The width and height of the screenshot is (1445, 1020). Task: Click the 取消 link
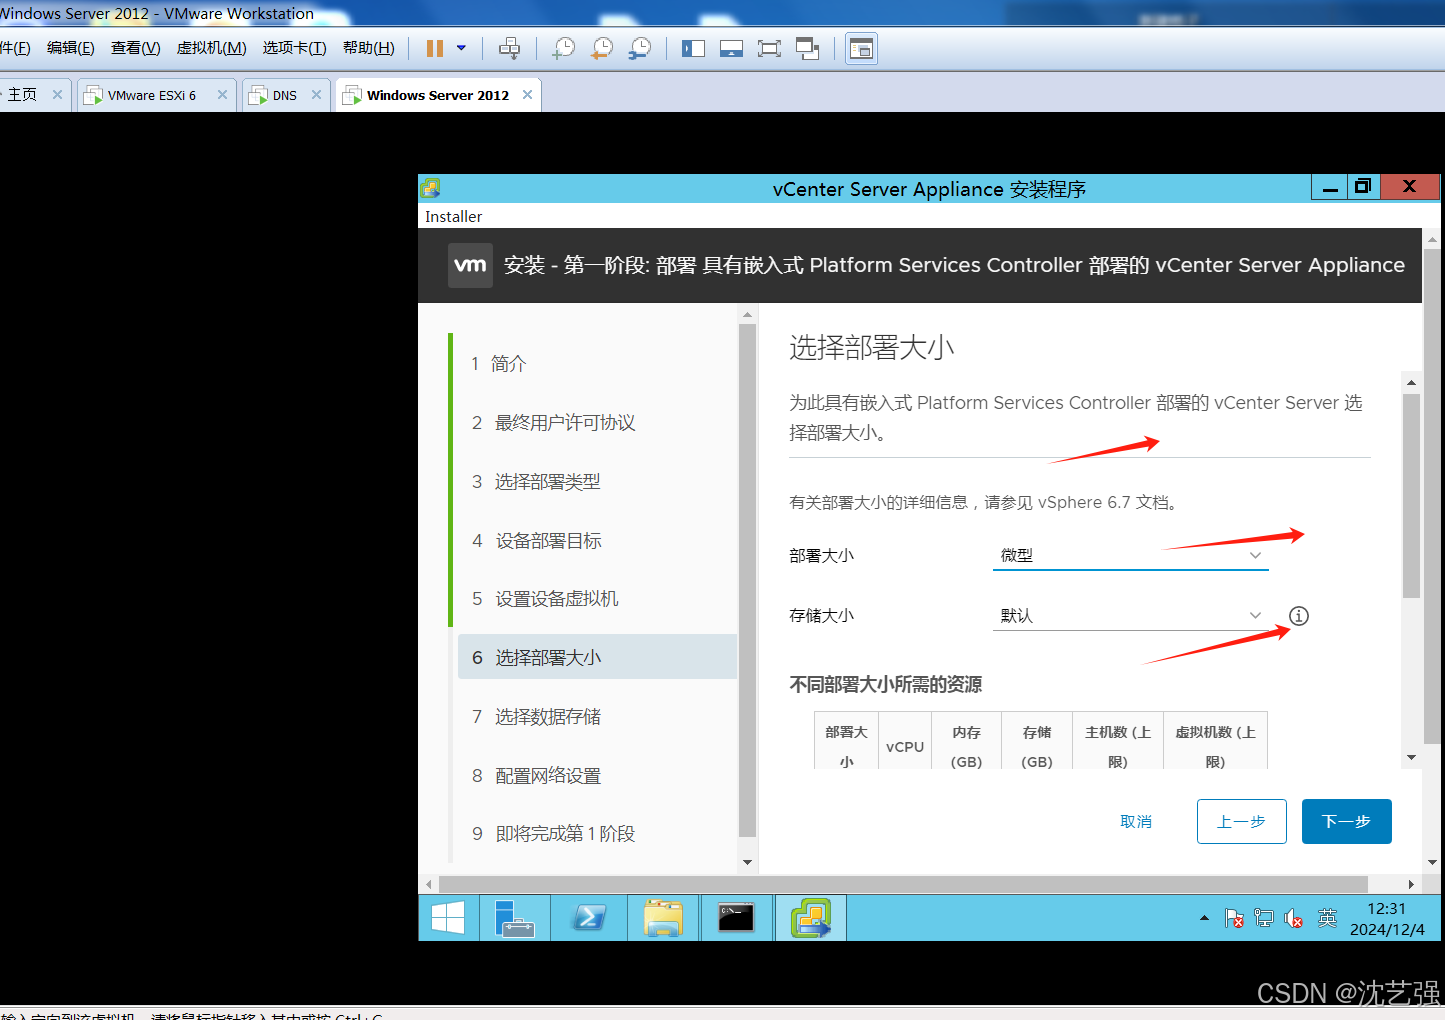coord(1136,821)
